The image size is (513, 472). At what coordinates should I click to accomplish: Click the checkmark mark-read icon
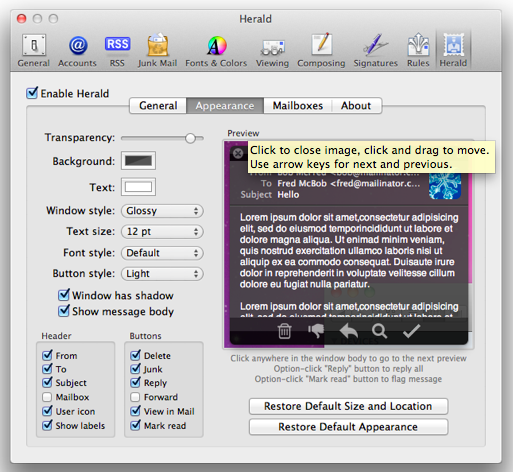[411, 331]
